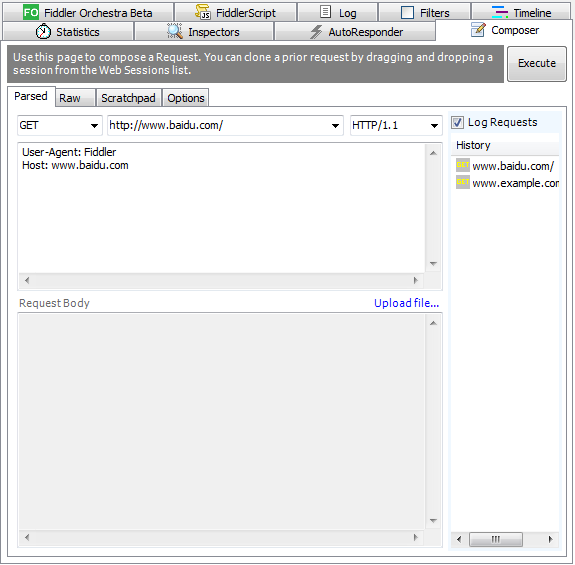Click Request Body scroll down arrow
Viewport: 575px width, 565px height.
[x=433, y=521]
